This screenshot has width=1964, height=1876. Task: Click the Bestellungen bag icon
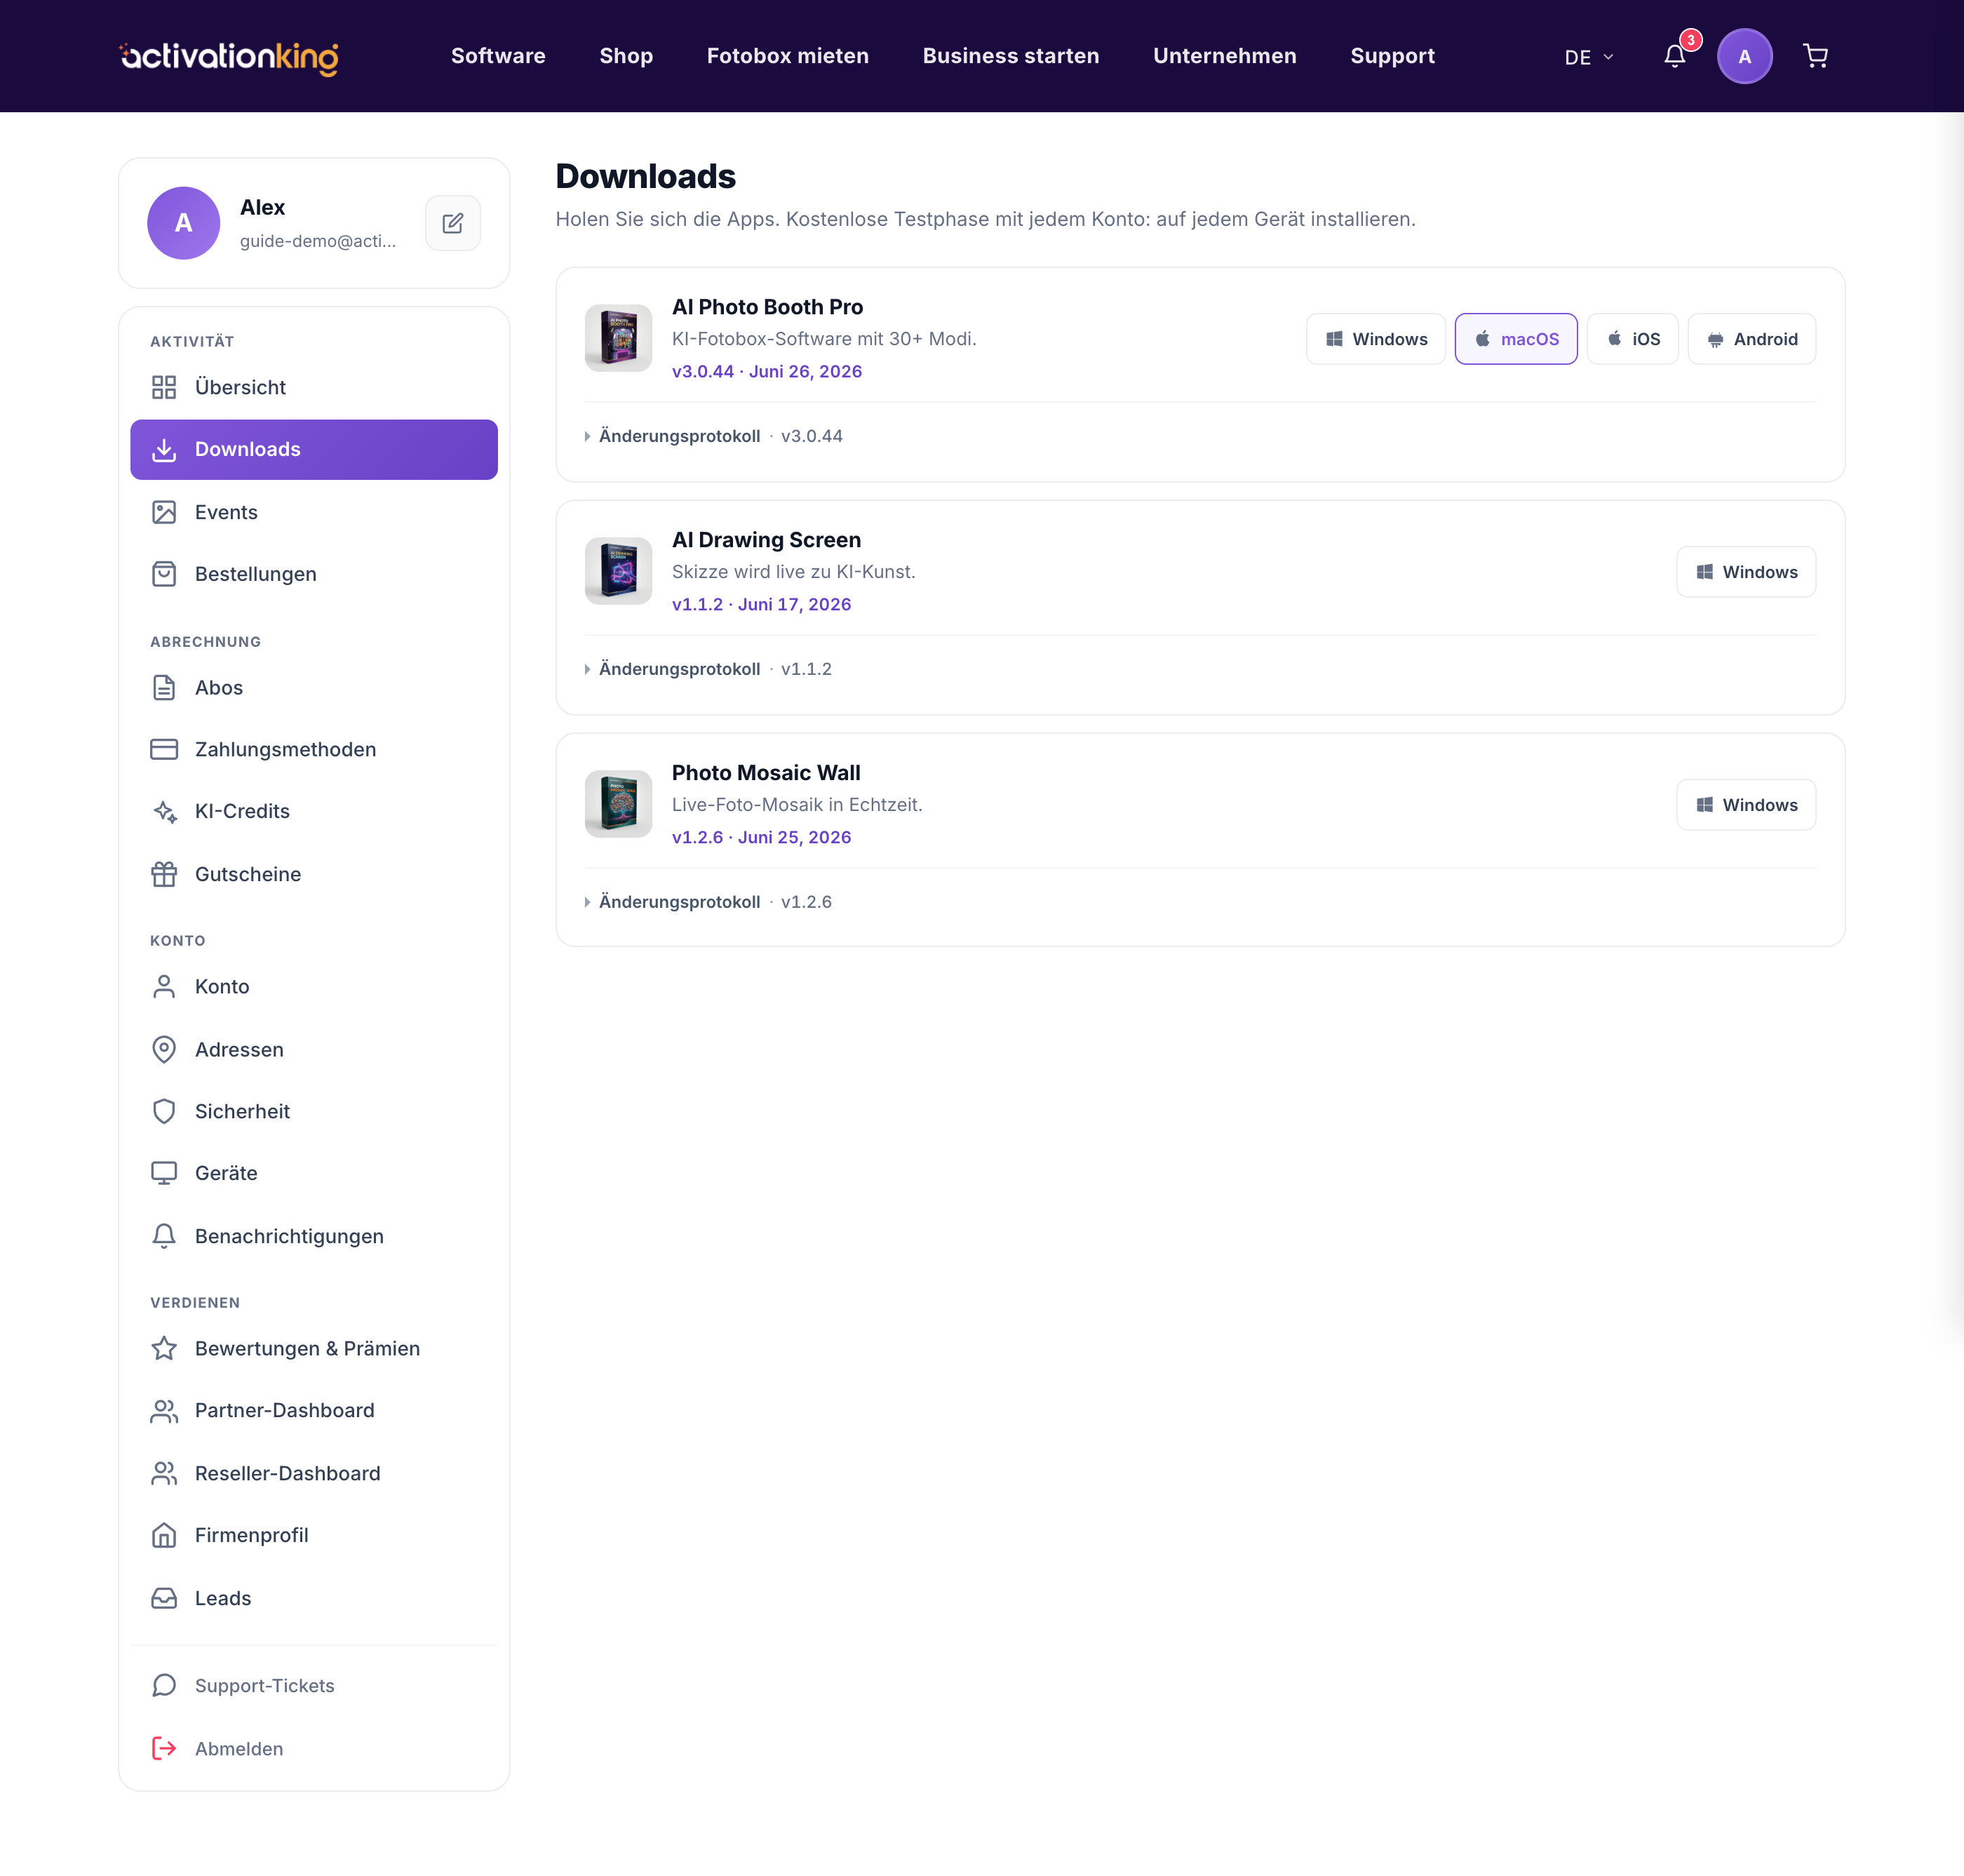(x=164, y=574)
